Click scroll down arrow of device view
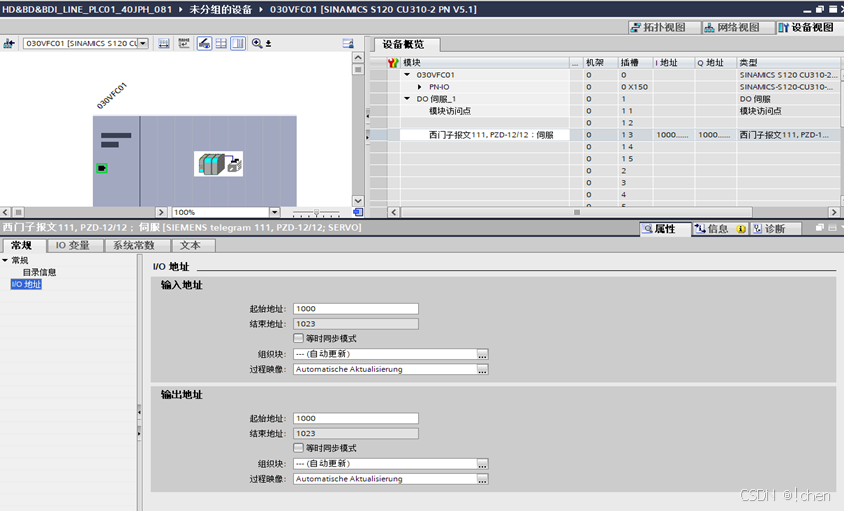Viewport: 844px width, 511px height. pyautogui.click(x=358, y=201)
